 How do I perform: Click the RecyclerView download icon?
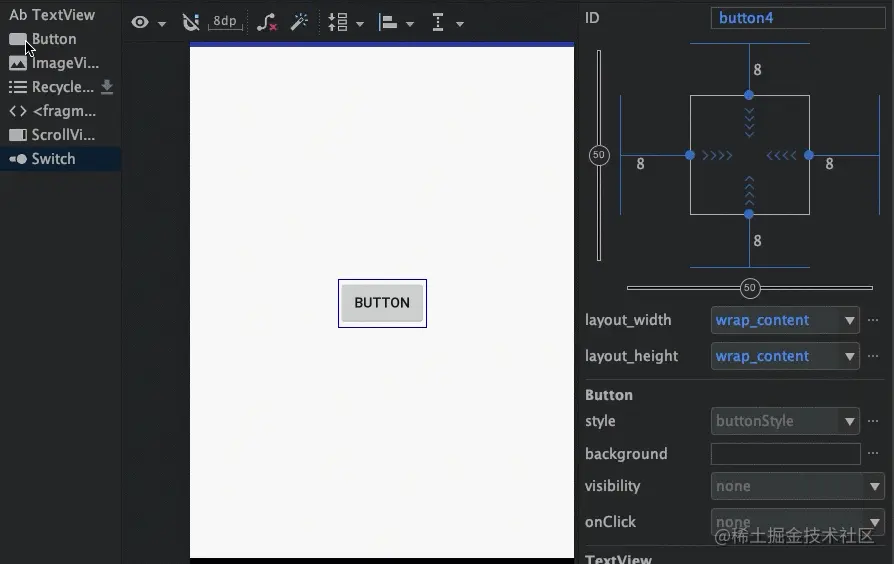coord(107,87)
